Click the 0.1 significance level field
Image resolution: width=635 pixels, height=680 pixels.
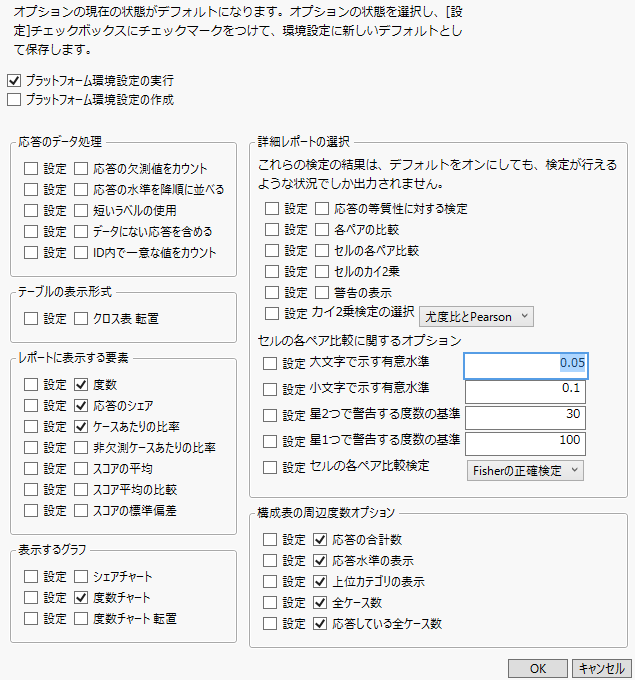(526, 392)
